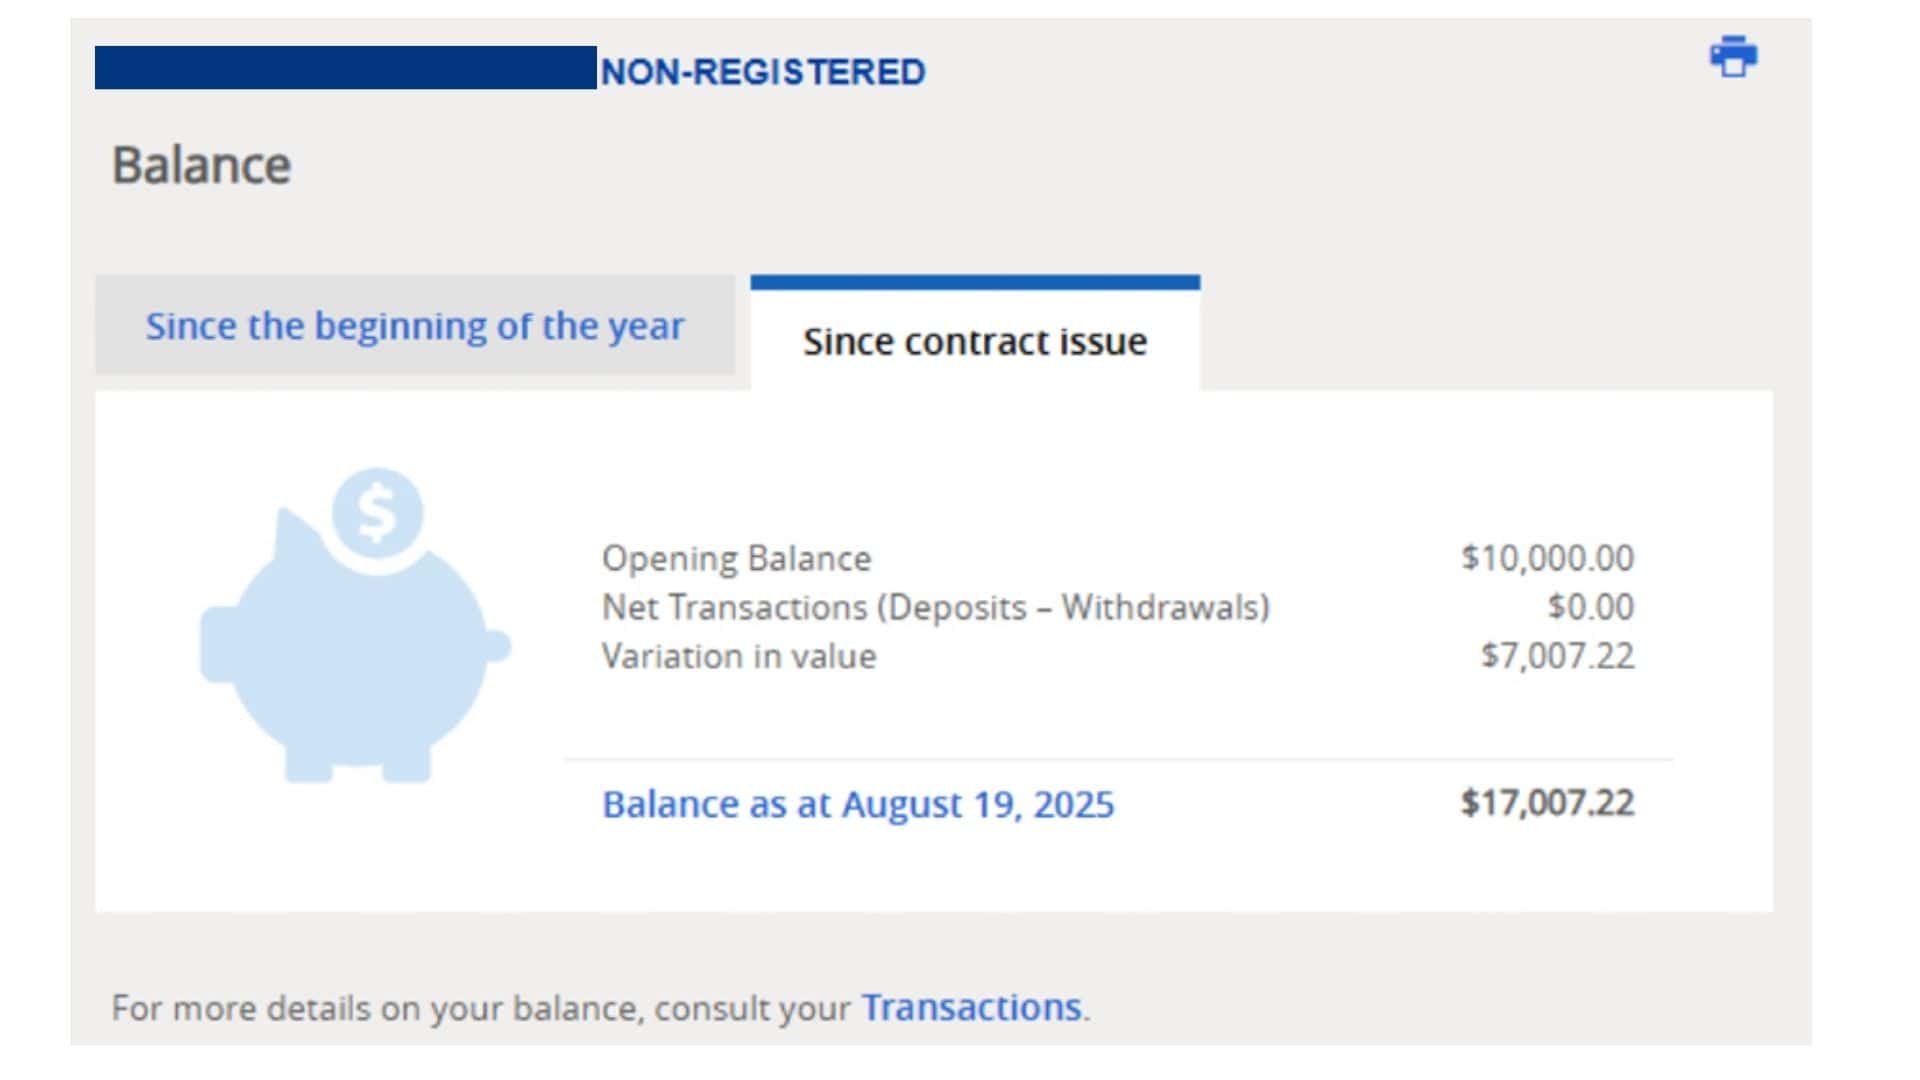The image size is (1920, 1080).
Task: Click the NON-REGISTERED account heading
Action: pos(763,72)
